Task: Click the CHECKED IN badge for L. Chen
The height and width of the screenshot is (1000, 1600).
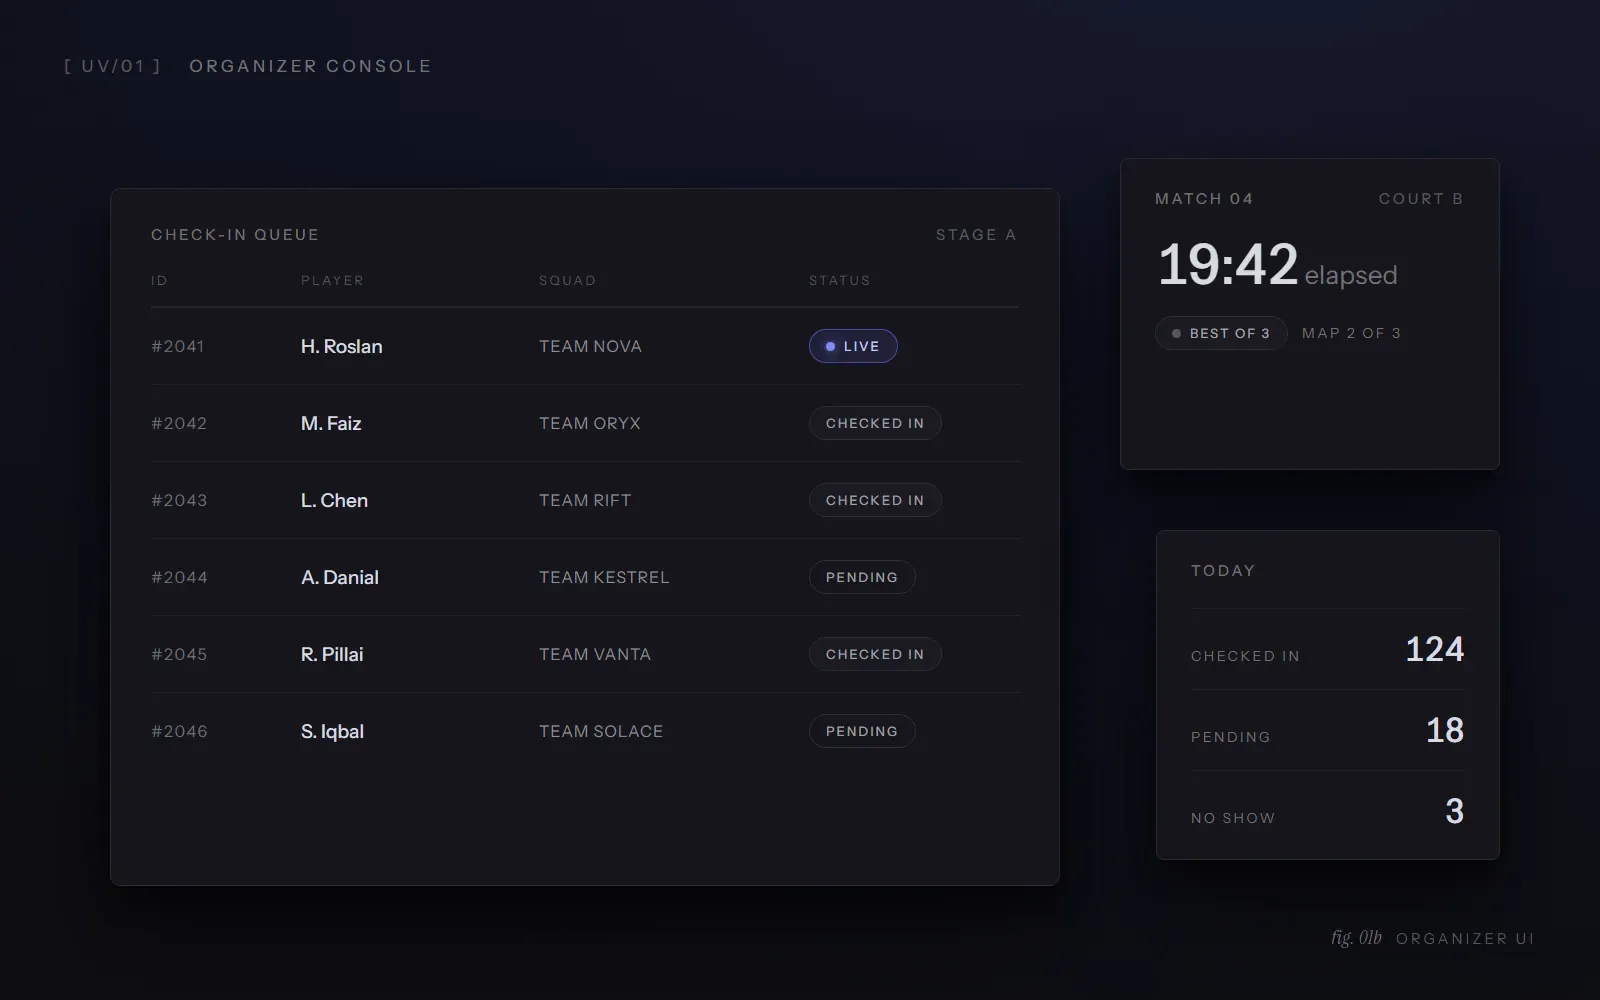Action: [875, 500]
